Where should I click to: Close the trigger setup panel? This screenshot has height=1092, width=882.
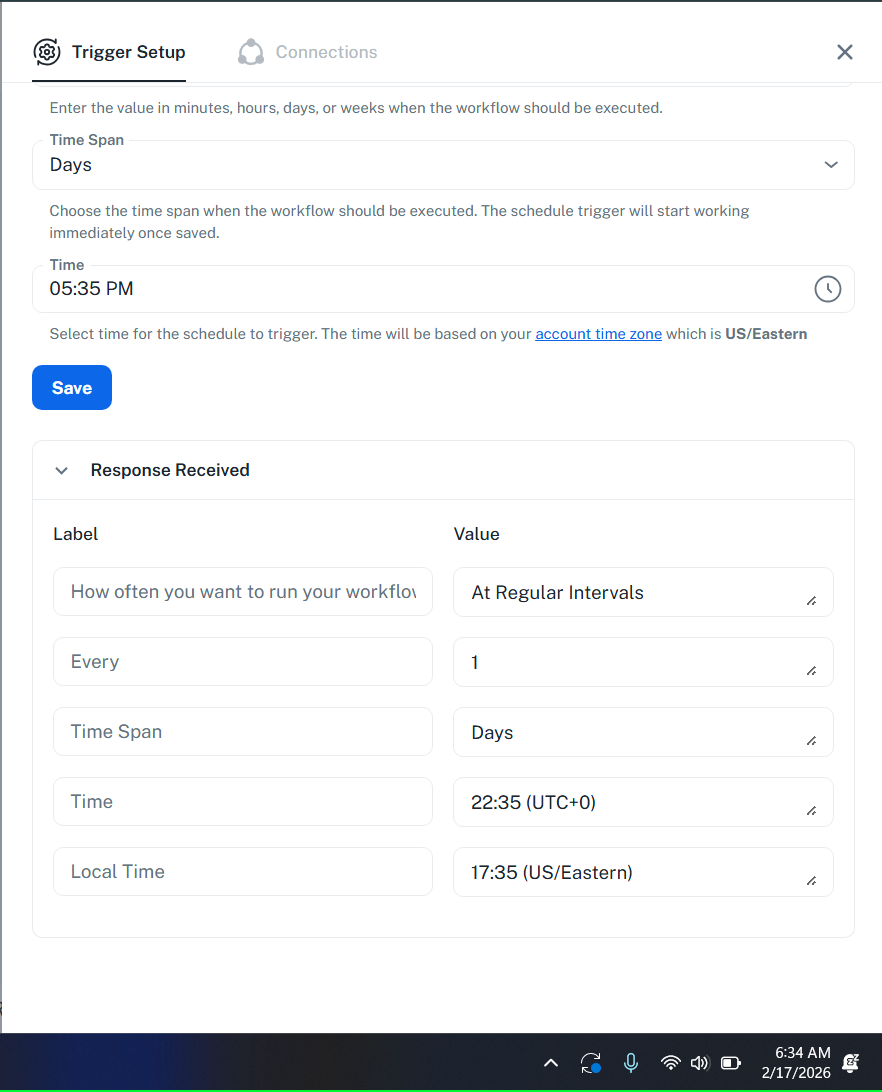(x=845, y=52)
